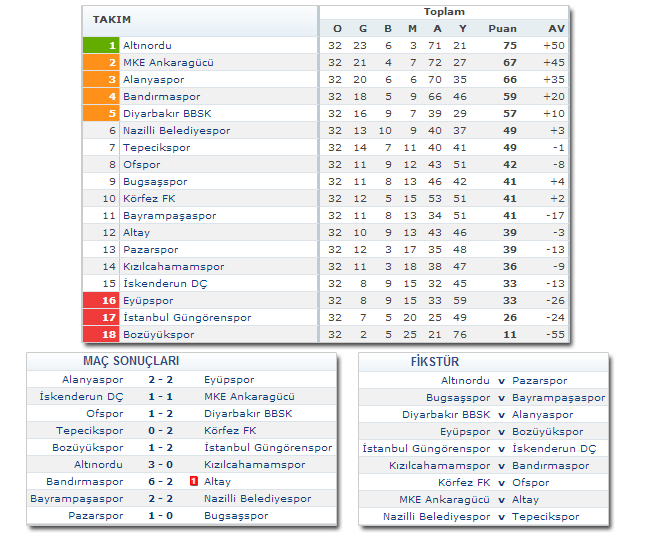Click Diyarbakır BBSK in the fixtures list

point(447,414)
